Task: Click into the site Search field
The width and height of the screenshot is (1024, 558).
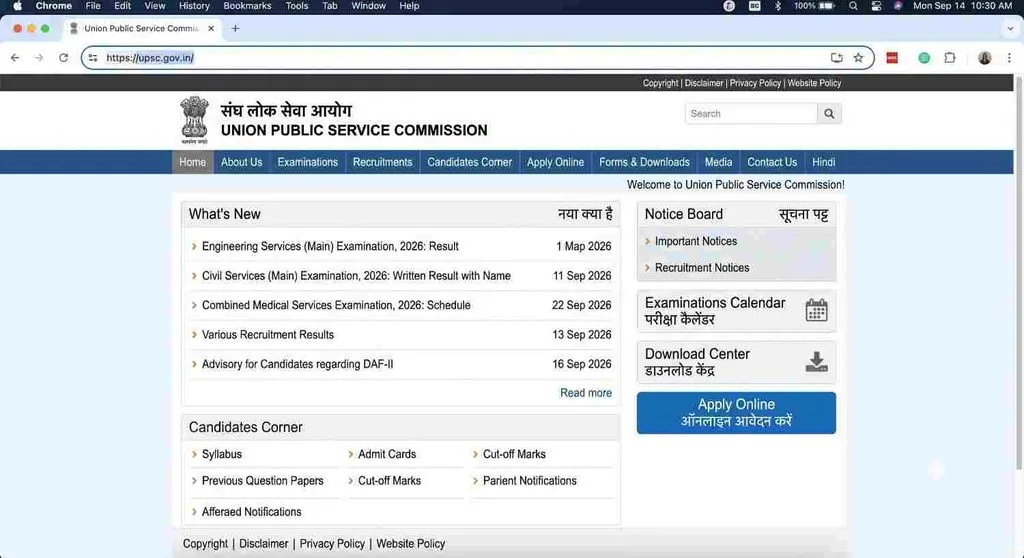Action: click(x=751, y=114)
